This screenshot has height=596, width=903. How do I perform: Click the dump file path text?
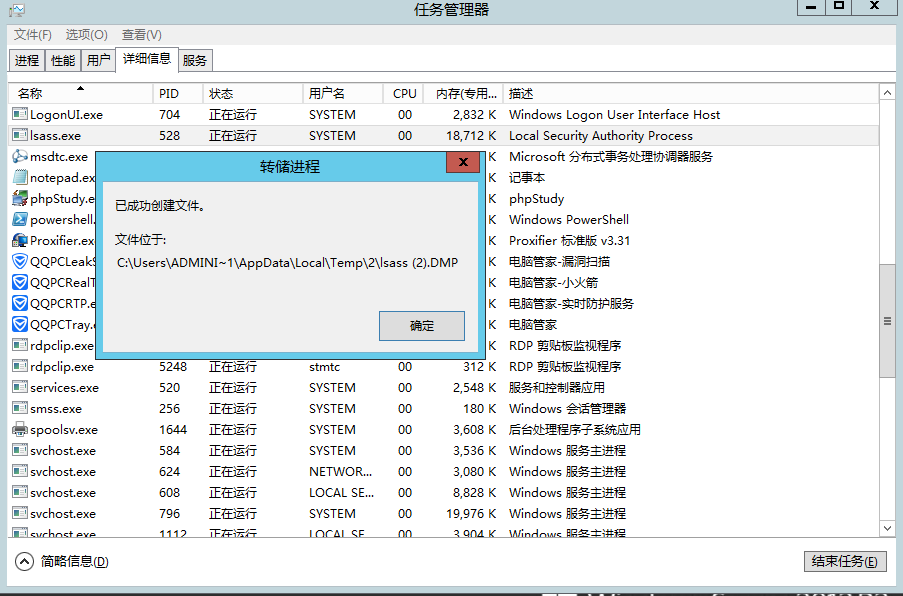tap(287, 263)
